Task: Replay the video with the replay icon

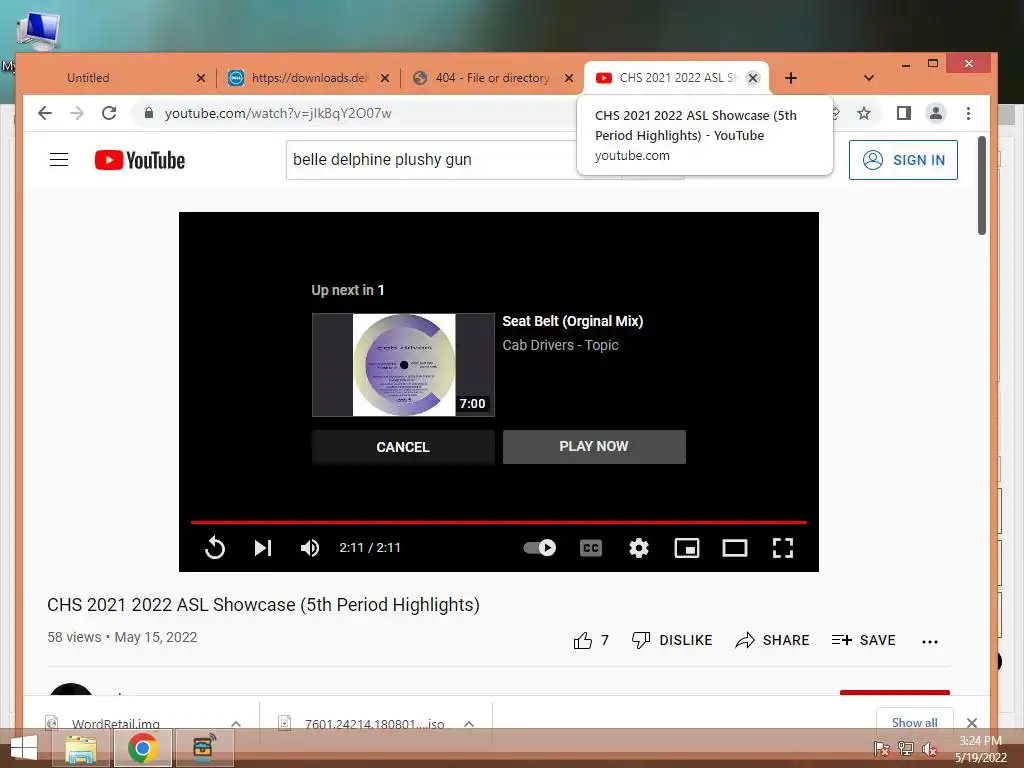Action: [x=215, y=547]
